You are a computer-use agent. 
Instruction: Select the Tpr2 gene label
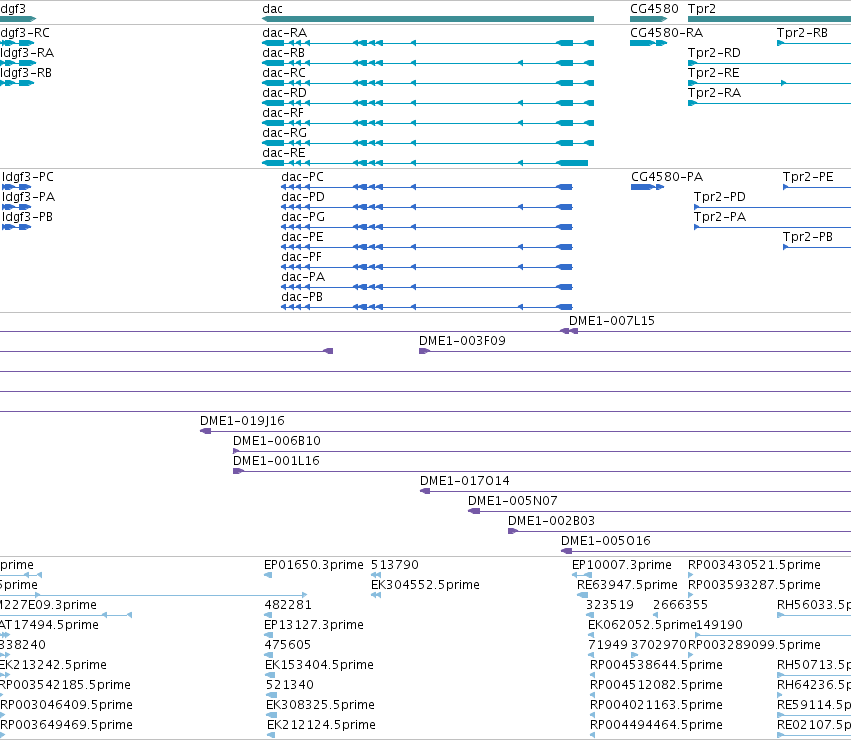coord(702,9)
